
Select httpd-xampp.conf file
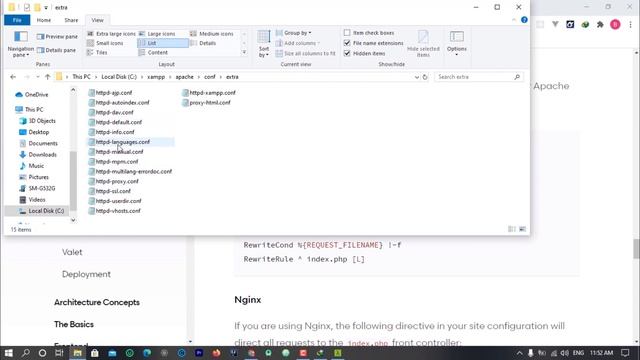(x=209, y=93)
